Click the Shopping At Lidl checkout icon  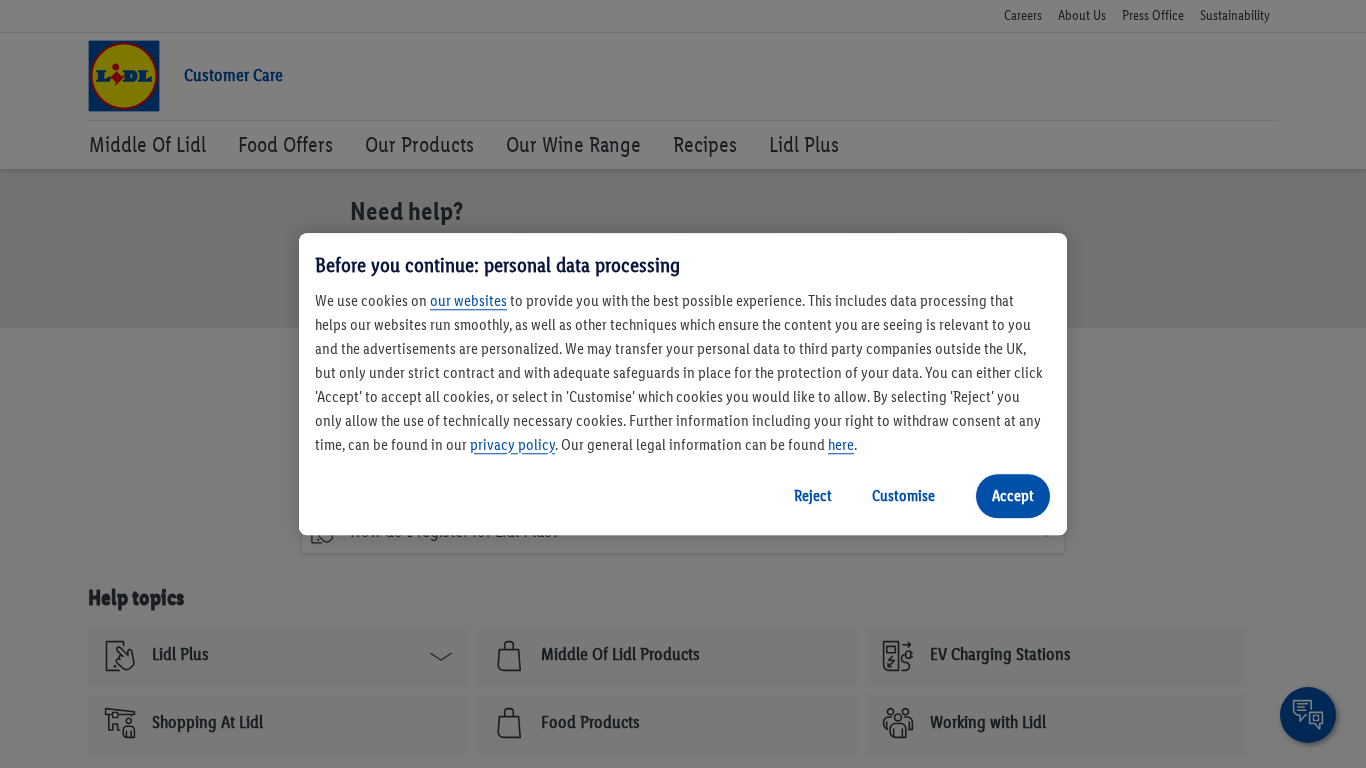coord(120,723)
